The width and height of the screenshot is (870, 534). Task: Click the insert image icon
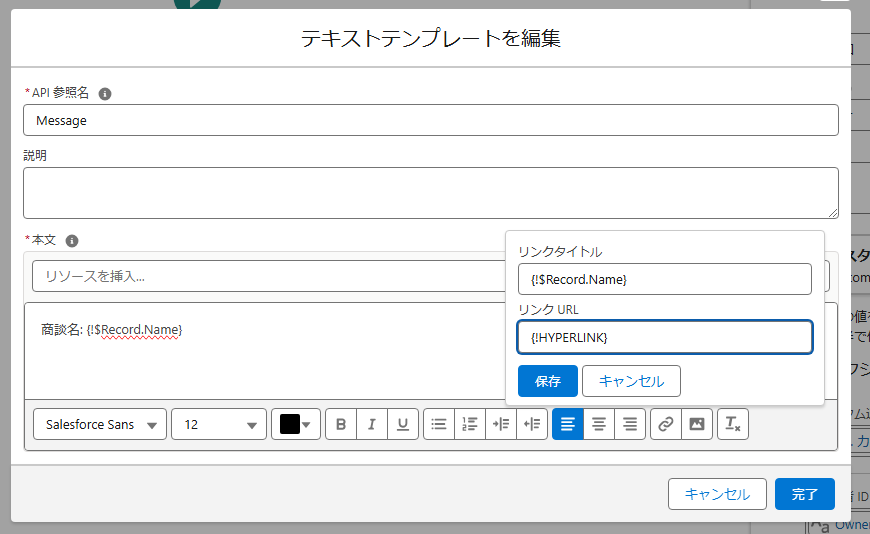697,424
